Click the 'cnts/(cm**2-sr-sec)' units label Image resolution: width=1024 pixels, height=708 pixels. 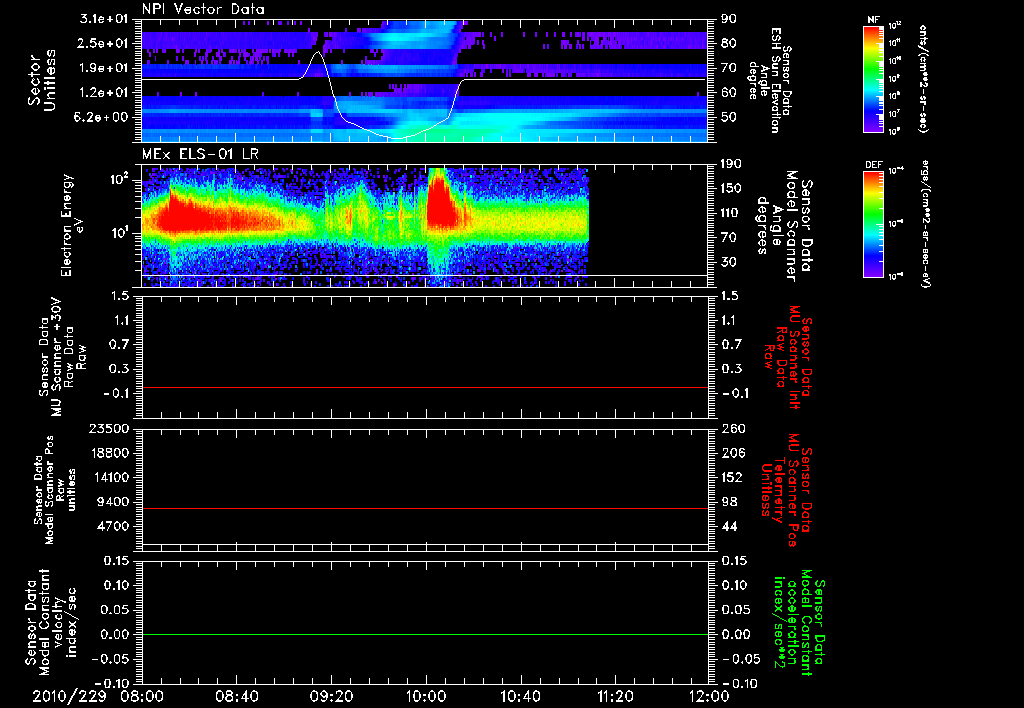click(x=923, y=78)
